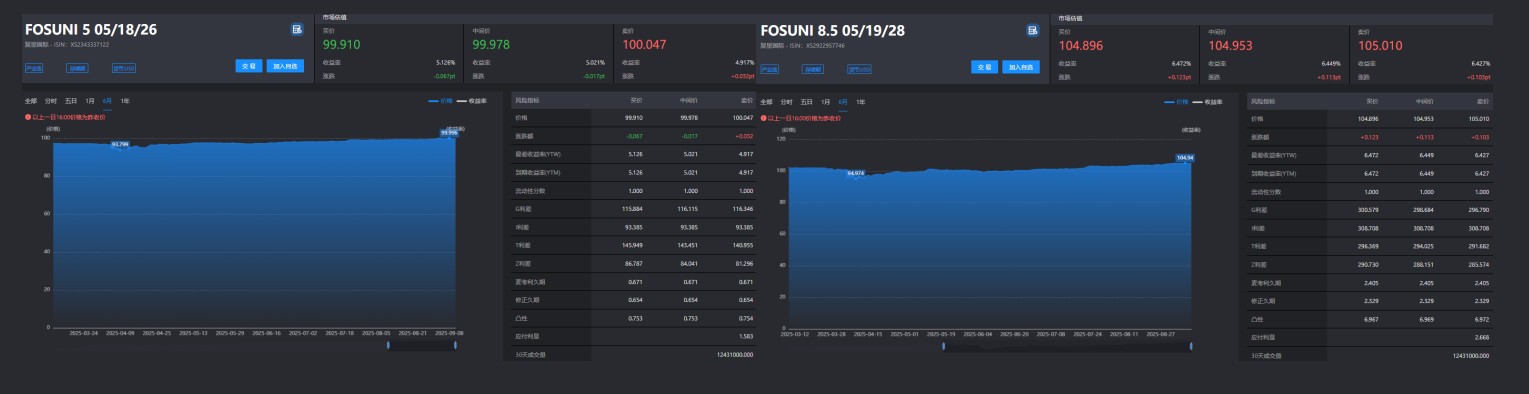Click 加入自选 button for FOSUNI 5 bond
The height and width of the screenshot is (394, 1529).
click(x=285, y=66)
